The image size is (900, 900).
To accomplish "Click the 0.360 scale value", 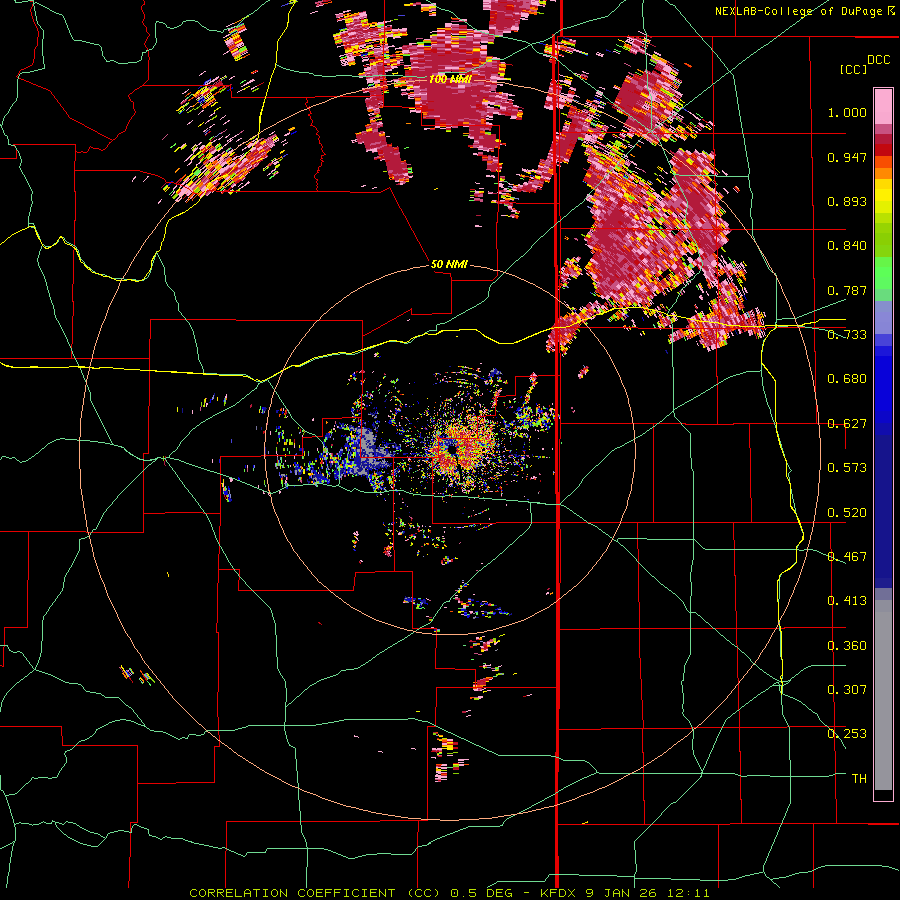I will coord(847,645).
